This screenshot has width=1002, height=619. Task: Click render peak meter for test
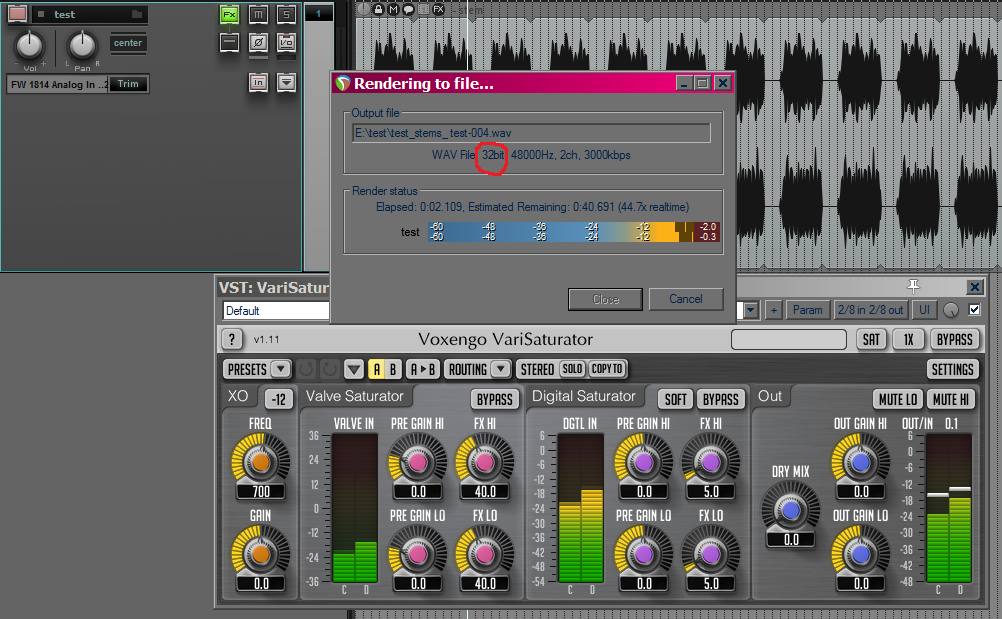574,232
